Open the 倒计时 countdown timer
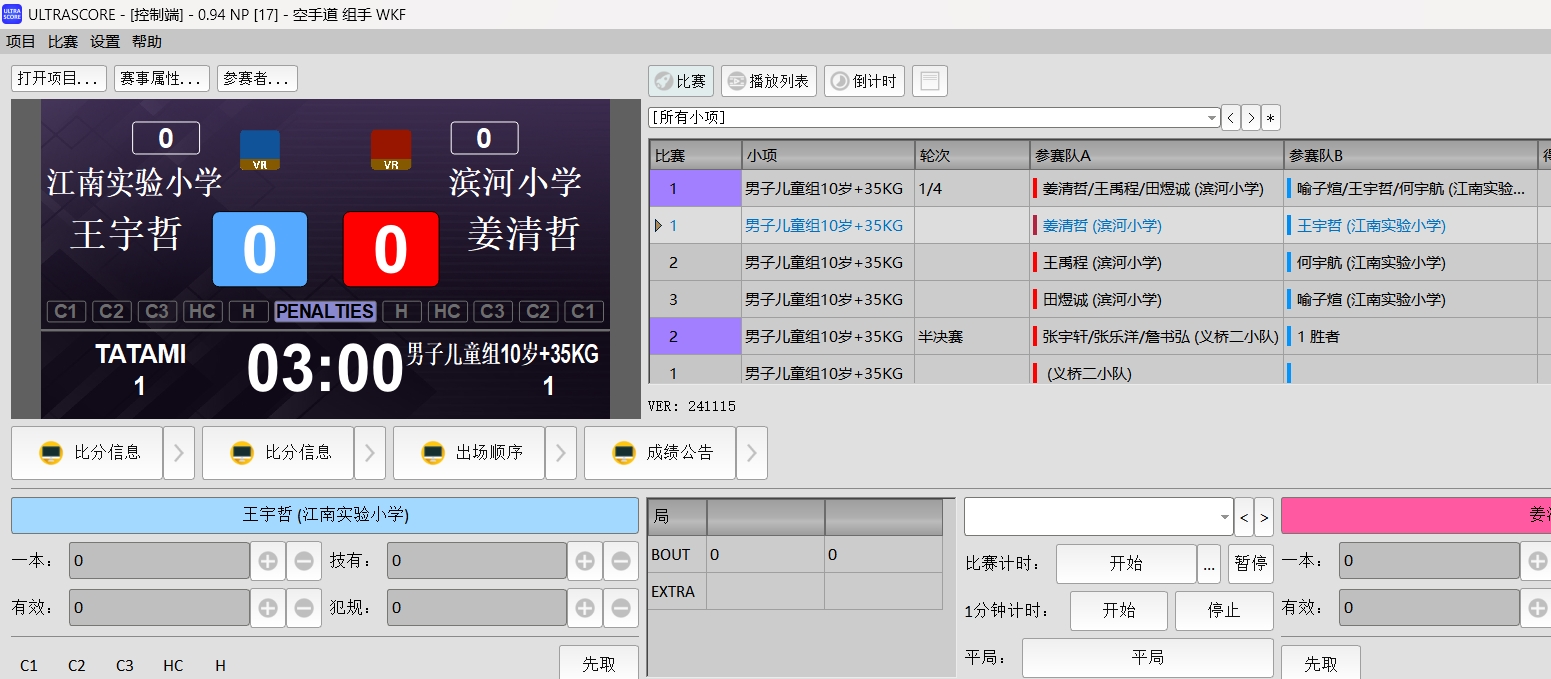Viewport: 1551px width, 679px height. pos(864,81)
